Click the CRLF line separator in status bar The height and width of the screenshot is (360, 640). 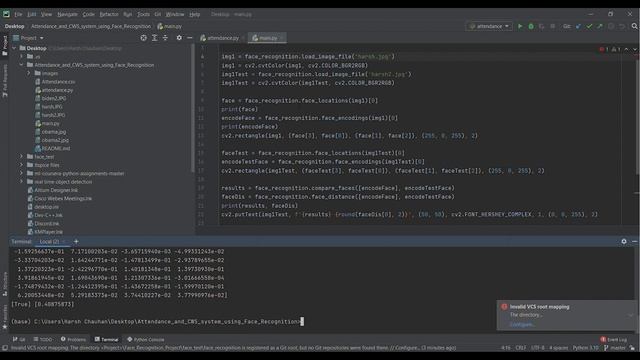tap(521, 348)
